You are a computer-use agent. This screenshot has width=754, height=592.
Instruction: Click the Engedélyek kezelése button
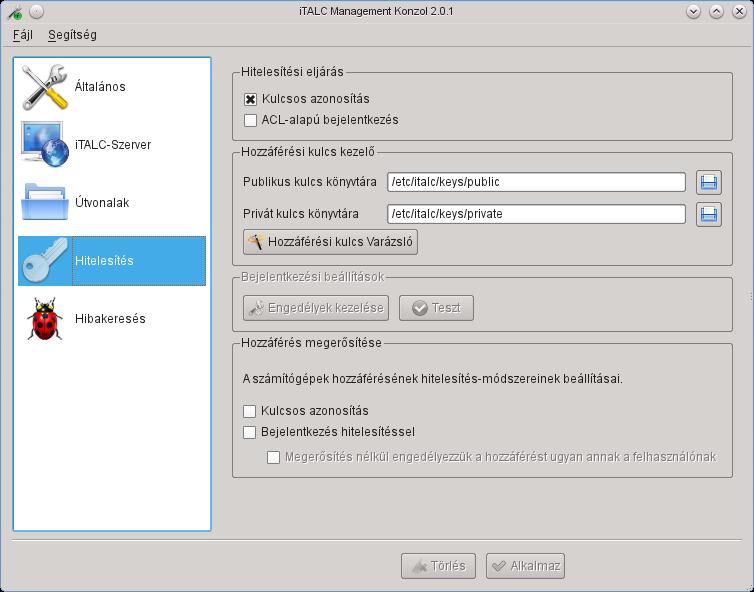(316, 308)
